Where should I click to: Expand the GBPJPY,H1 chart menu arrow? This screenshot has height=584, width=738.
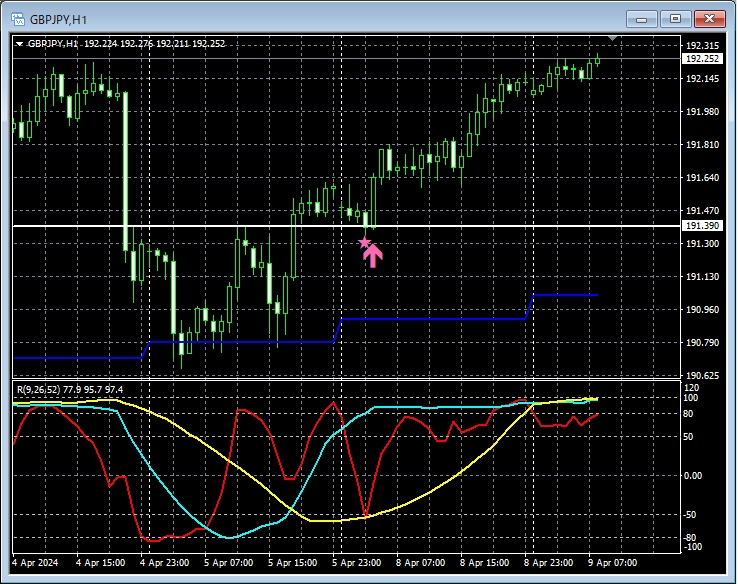tap(19, 44)
